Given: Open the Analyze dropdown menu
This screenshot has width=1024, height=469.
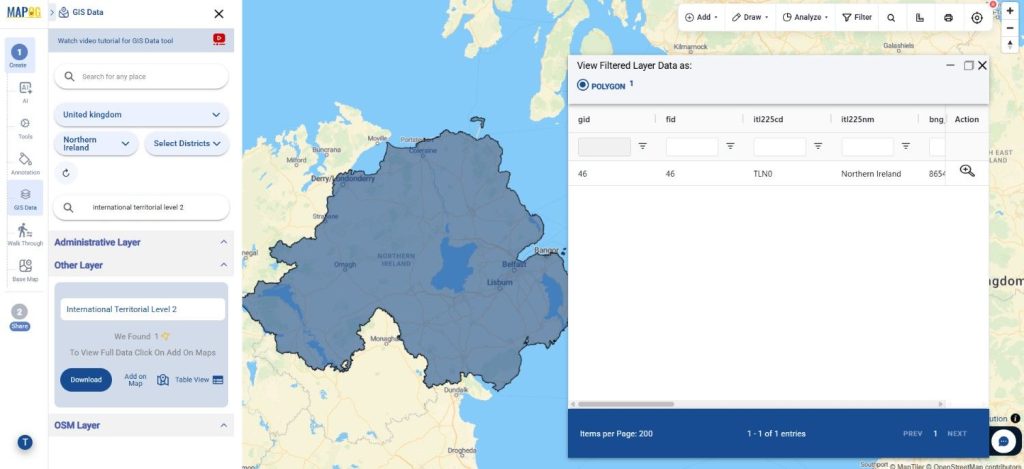Looking at the screenshot, I should point(805,18).
